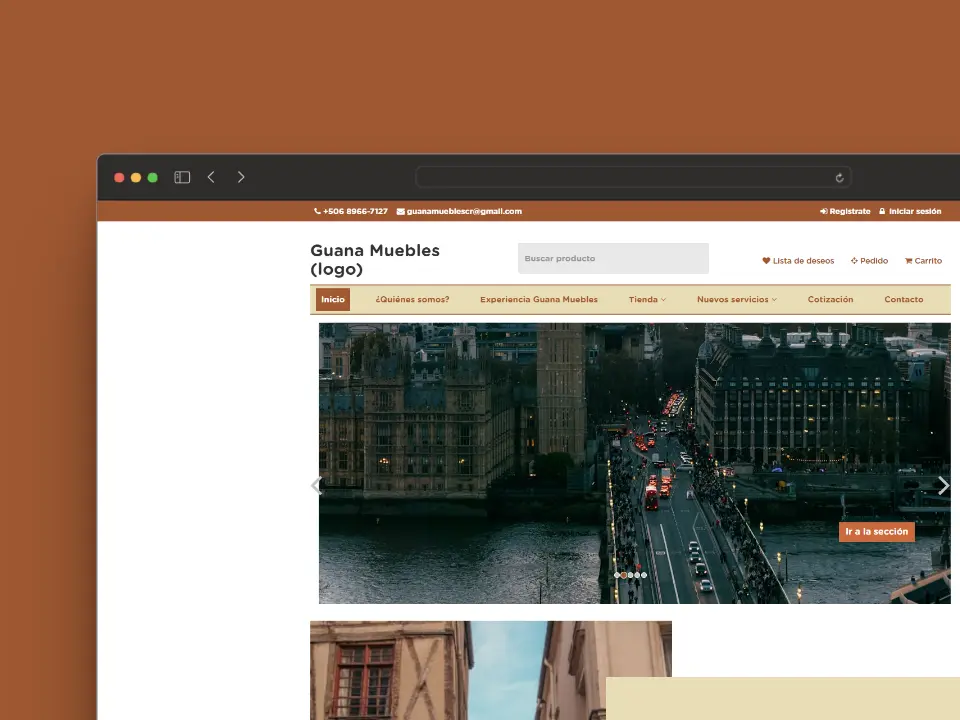Click the envelope icon next to the email address
The height and width of the screenshot is (720, 960).
(x=400, y=212)
